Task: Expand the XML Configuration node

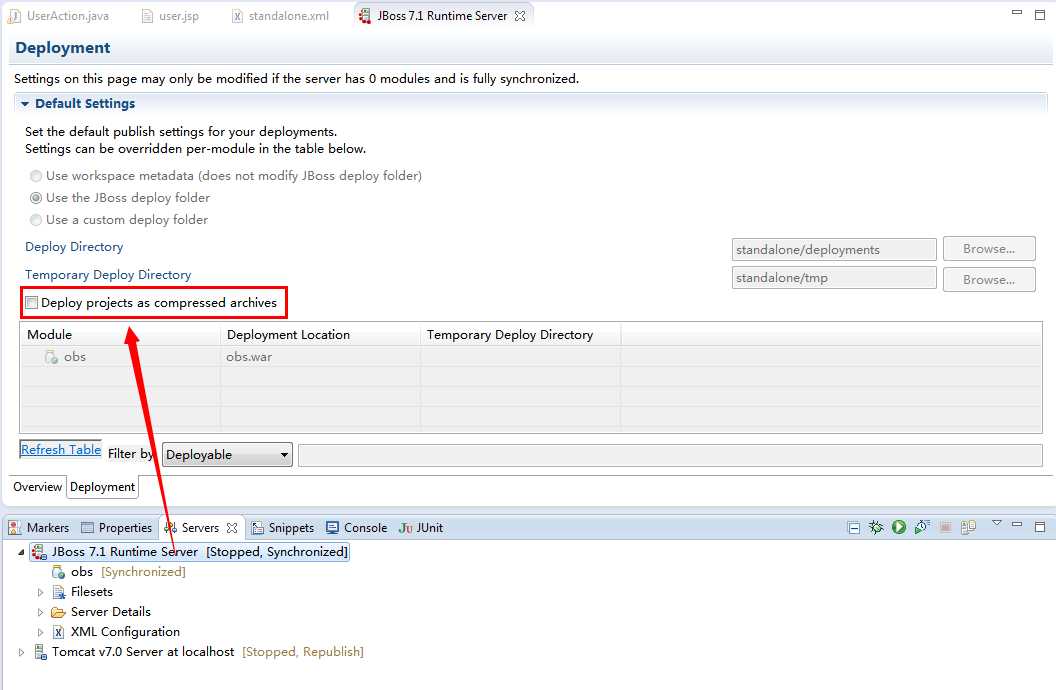Action: (40, 633)
